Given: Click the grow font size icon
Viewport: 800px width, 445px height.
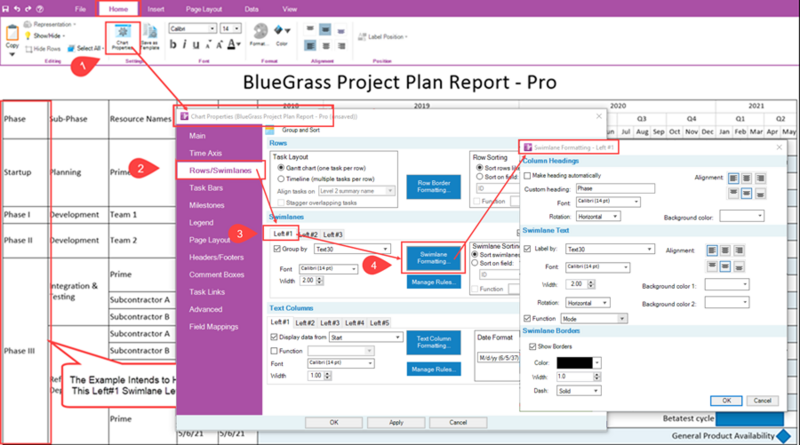Looking at the screenshot, I should [x=219, y=45].
